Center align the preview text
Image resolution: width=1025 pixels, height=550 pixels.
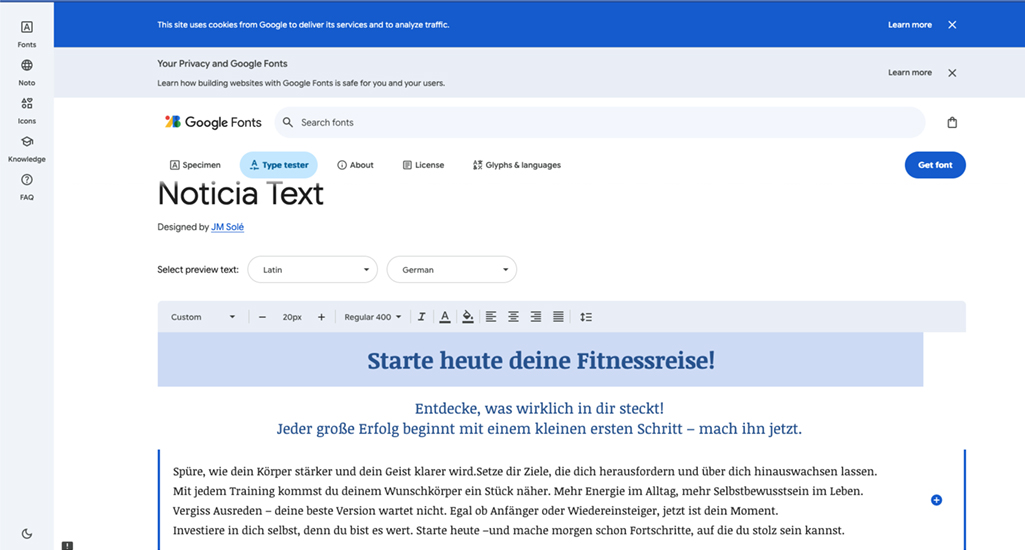[x=513, y=317]
